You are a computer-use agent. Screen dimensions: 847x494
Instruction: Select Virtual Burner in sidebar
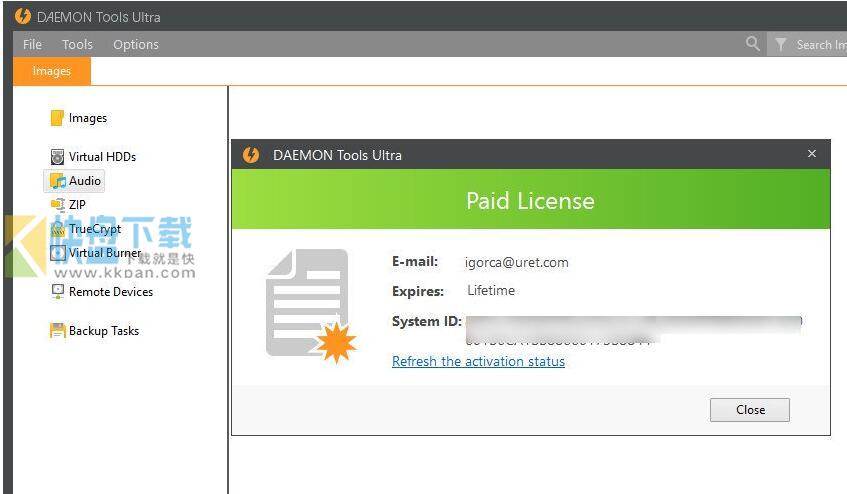coord(105,253)
